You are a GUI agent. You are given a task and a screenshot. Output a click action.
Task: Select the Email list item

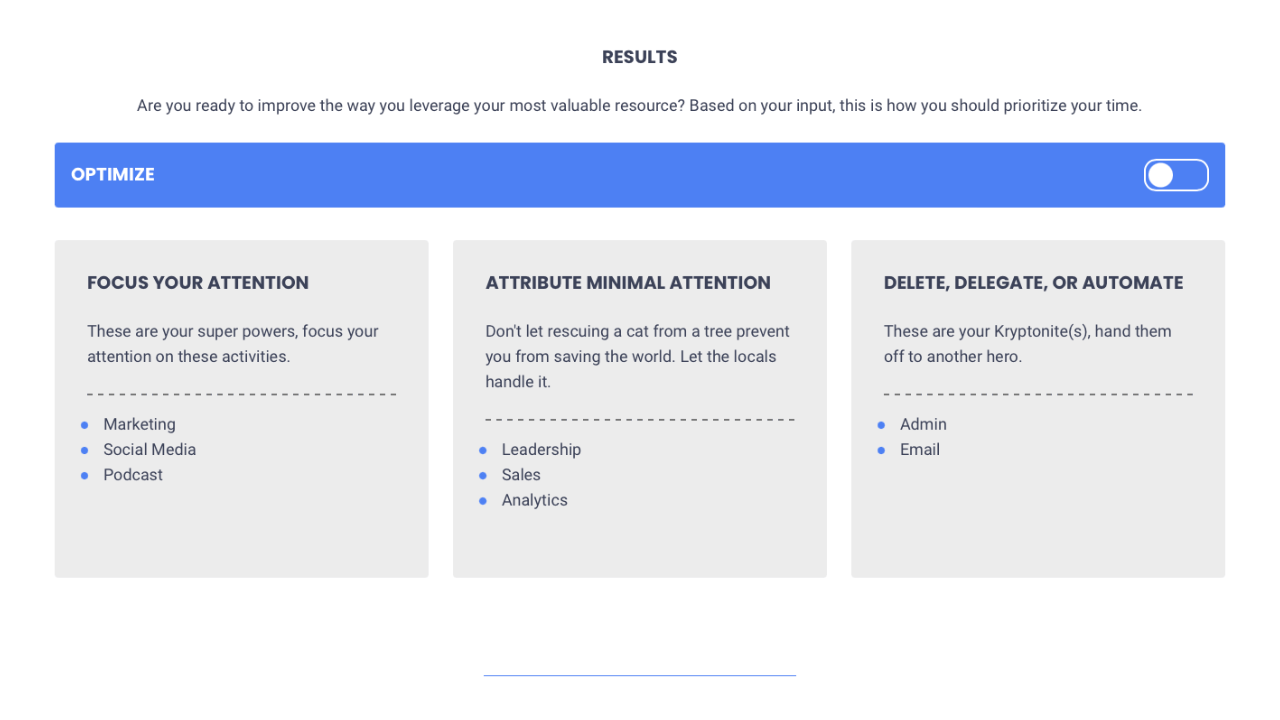click(920, 449)
